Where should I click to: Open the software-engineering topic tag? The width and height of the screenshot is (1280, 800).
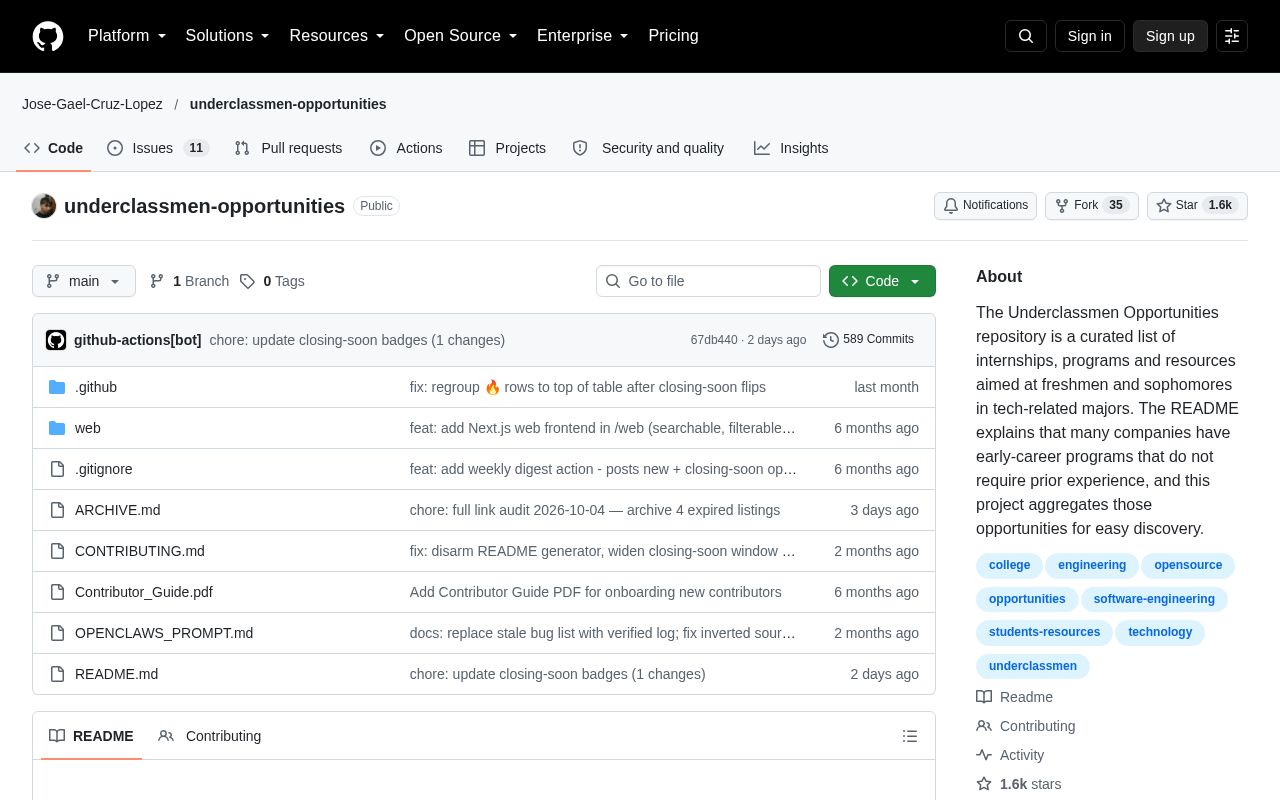(1154, 599)
